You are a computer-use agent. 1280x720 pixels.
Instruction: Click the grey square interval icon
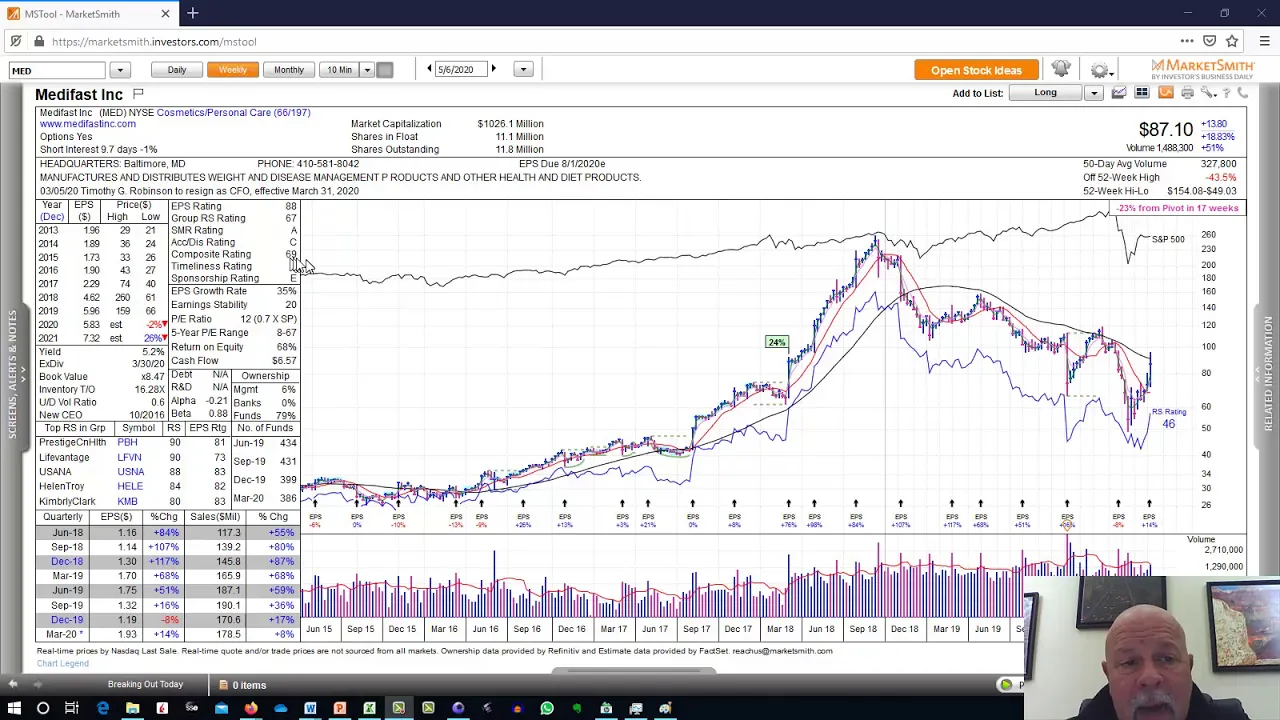pos(385,70)
